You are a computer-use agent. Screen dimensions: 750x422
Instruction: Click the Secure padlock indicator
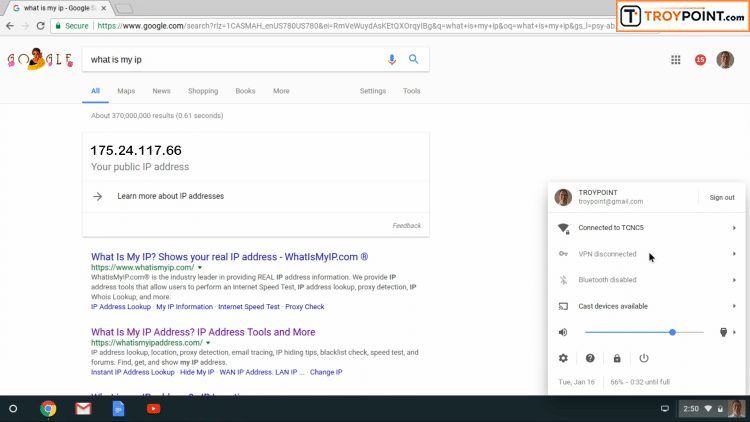[x=72, y=26]
